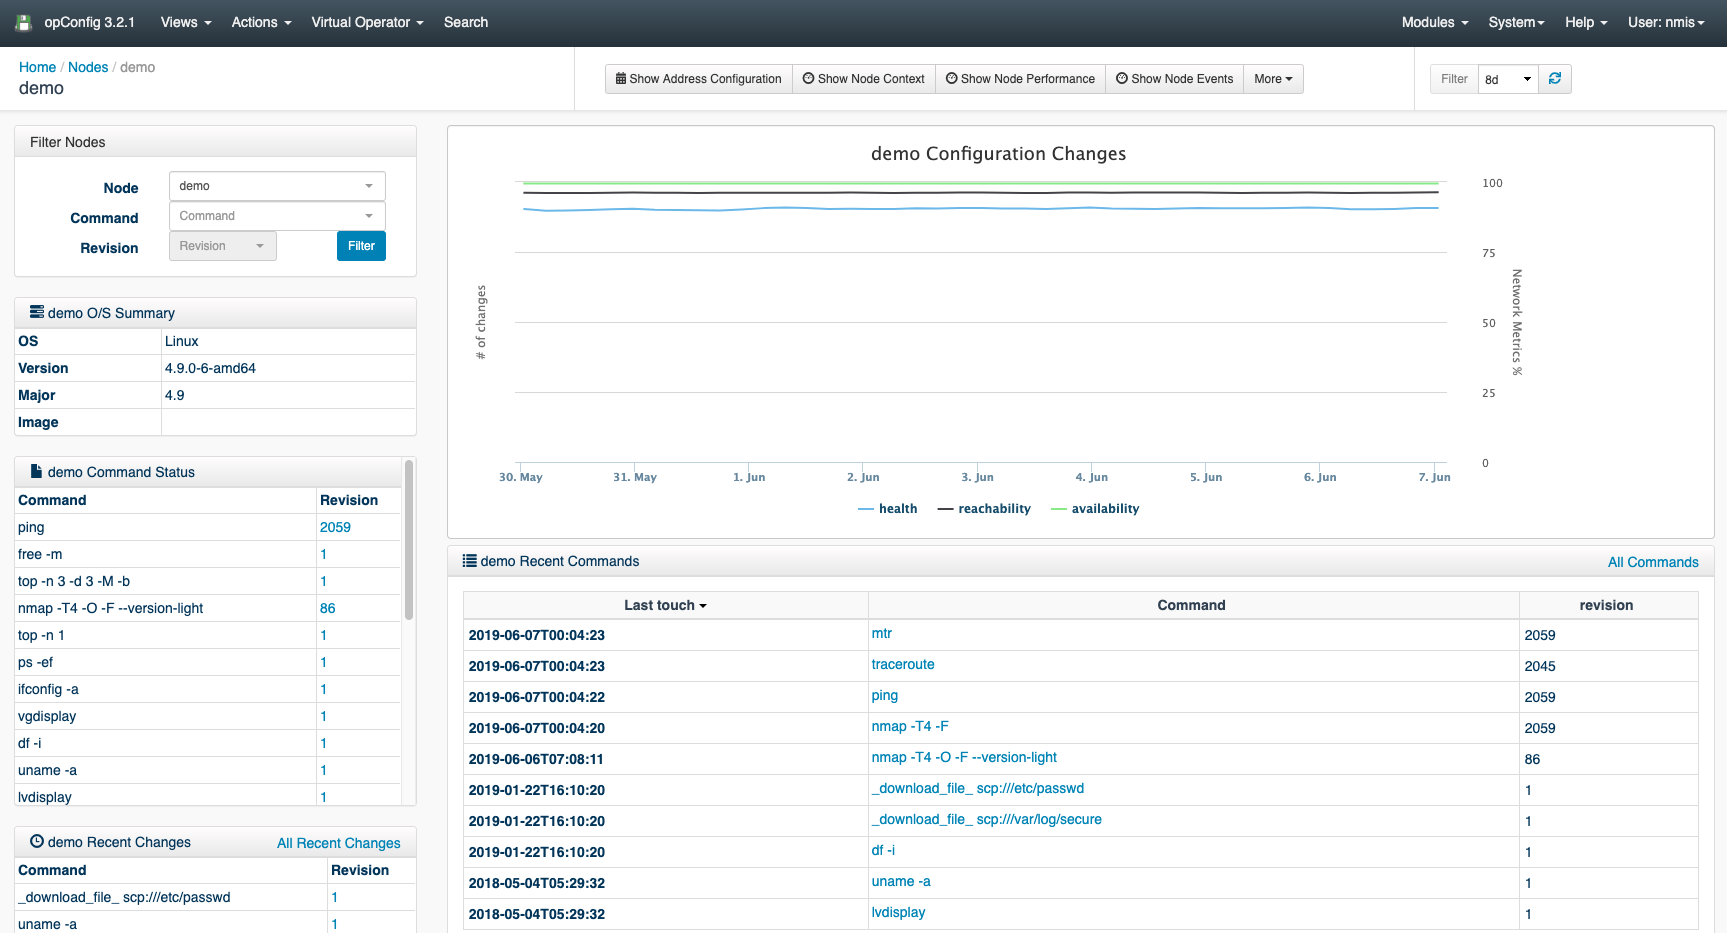Click the Show Node Context button
Image resolution: width=1727 pixels, height=933 pixels.
pos(863,79)
